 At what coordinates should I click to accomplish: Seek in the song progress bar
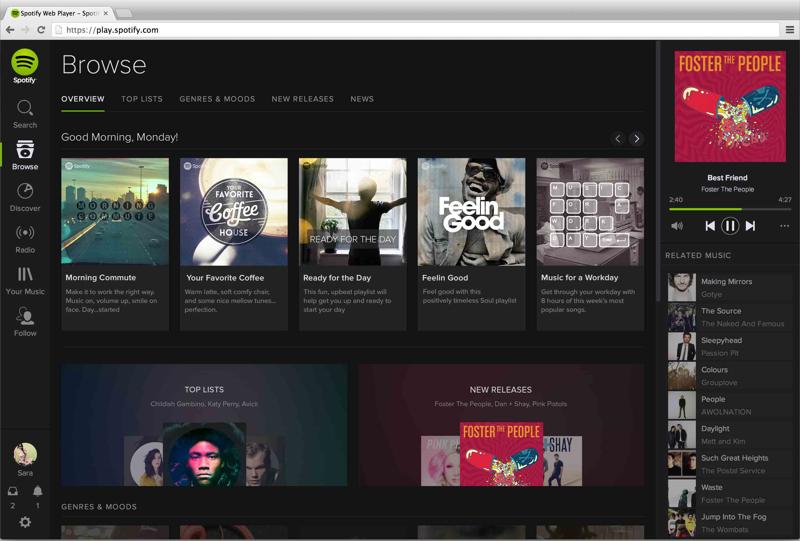[730, 209]
